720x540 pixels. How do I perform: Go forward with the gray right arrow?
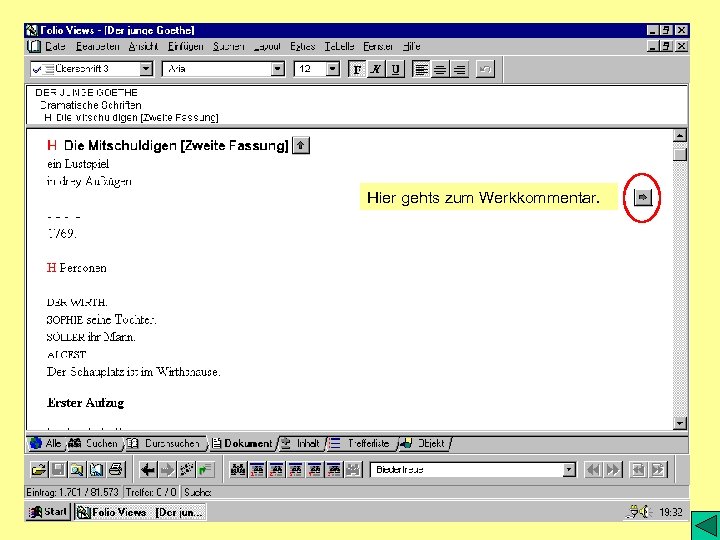(167, 469)
